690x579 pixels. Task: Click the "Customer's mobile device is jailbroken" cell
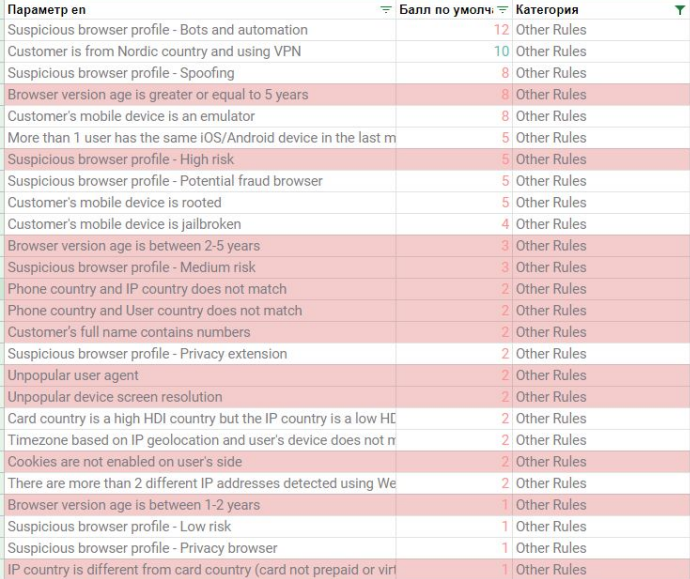[x=124, y=224]
